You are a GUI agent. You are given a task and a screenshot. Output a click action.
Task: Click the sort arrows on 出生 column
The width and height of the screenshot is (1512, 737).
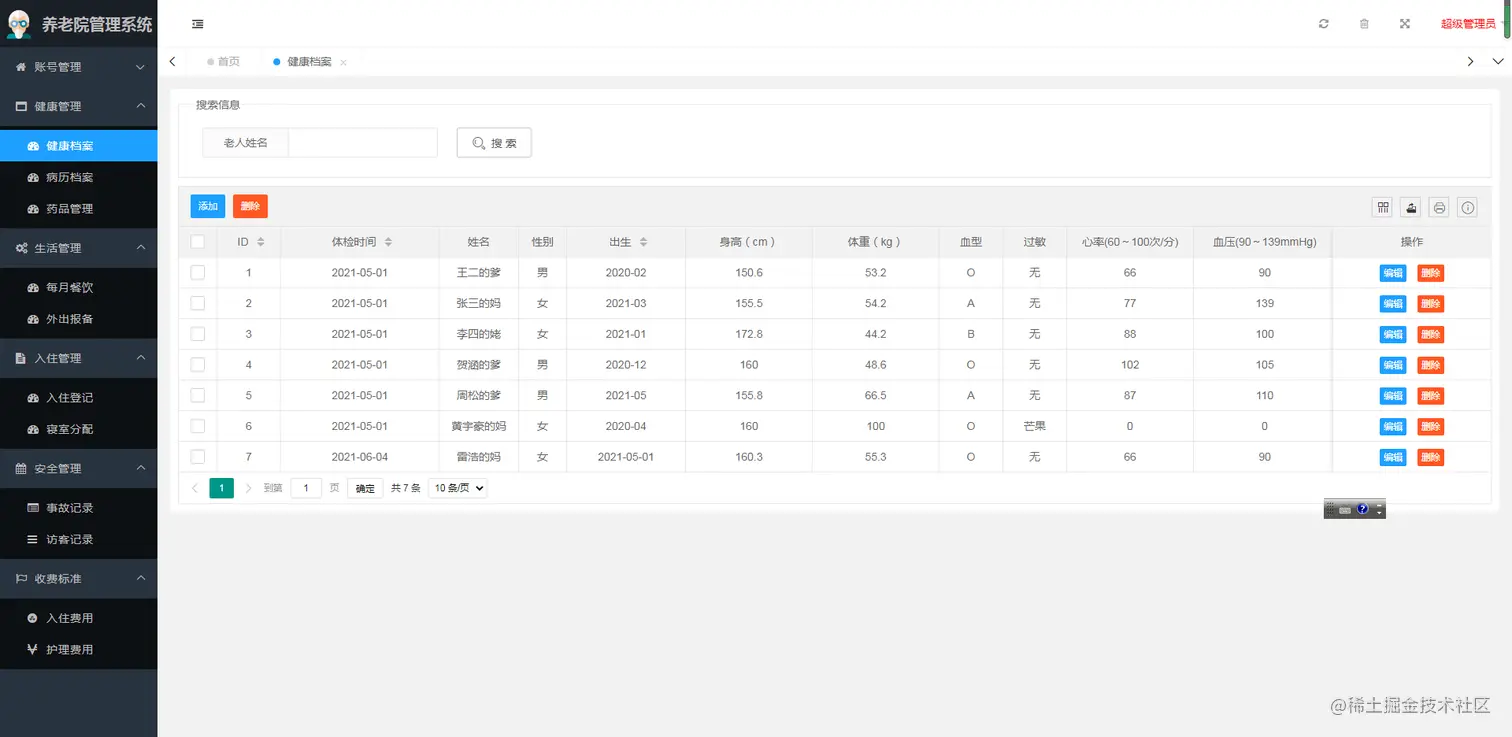pos(643,242)
